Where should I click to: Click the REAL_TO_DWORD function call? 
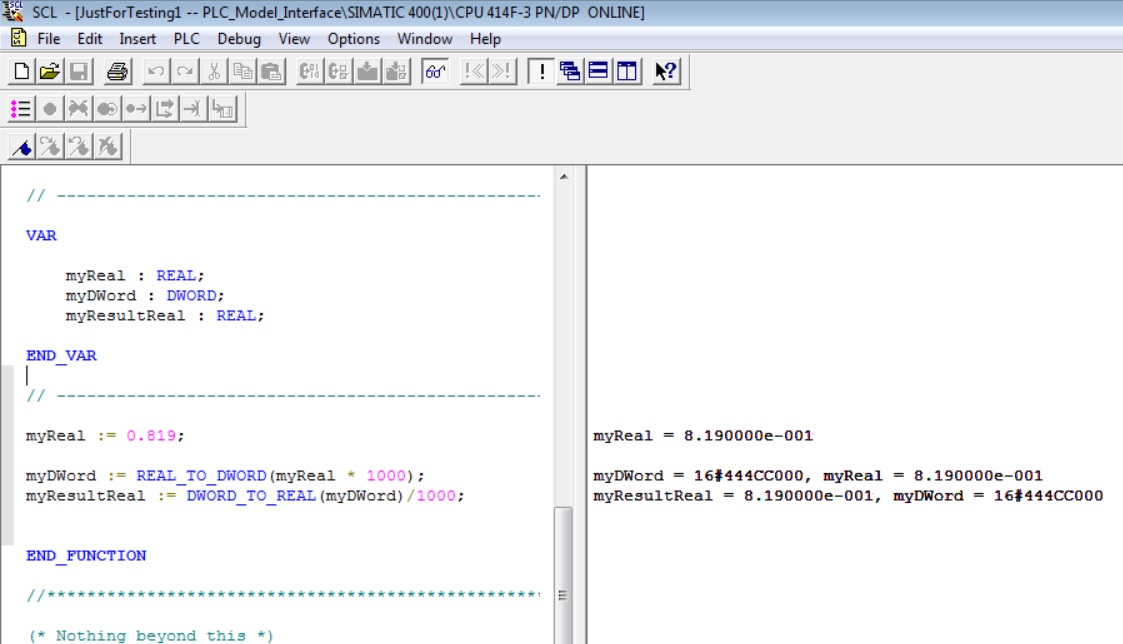click(201, 476)
